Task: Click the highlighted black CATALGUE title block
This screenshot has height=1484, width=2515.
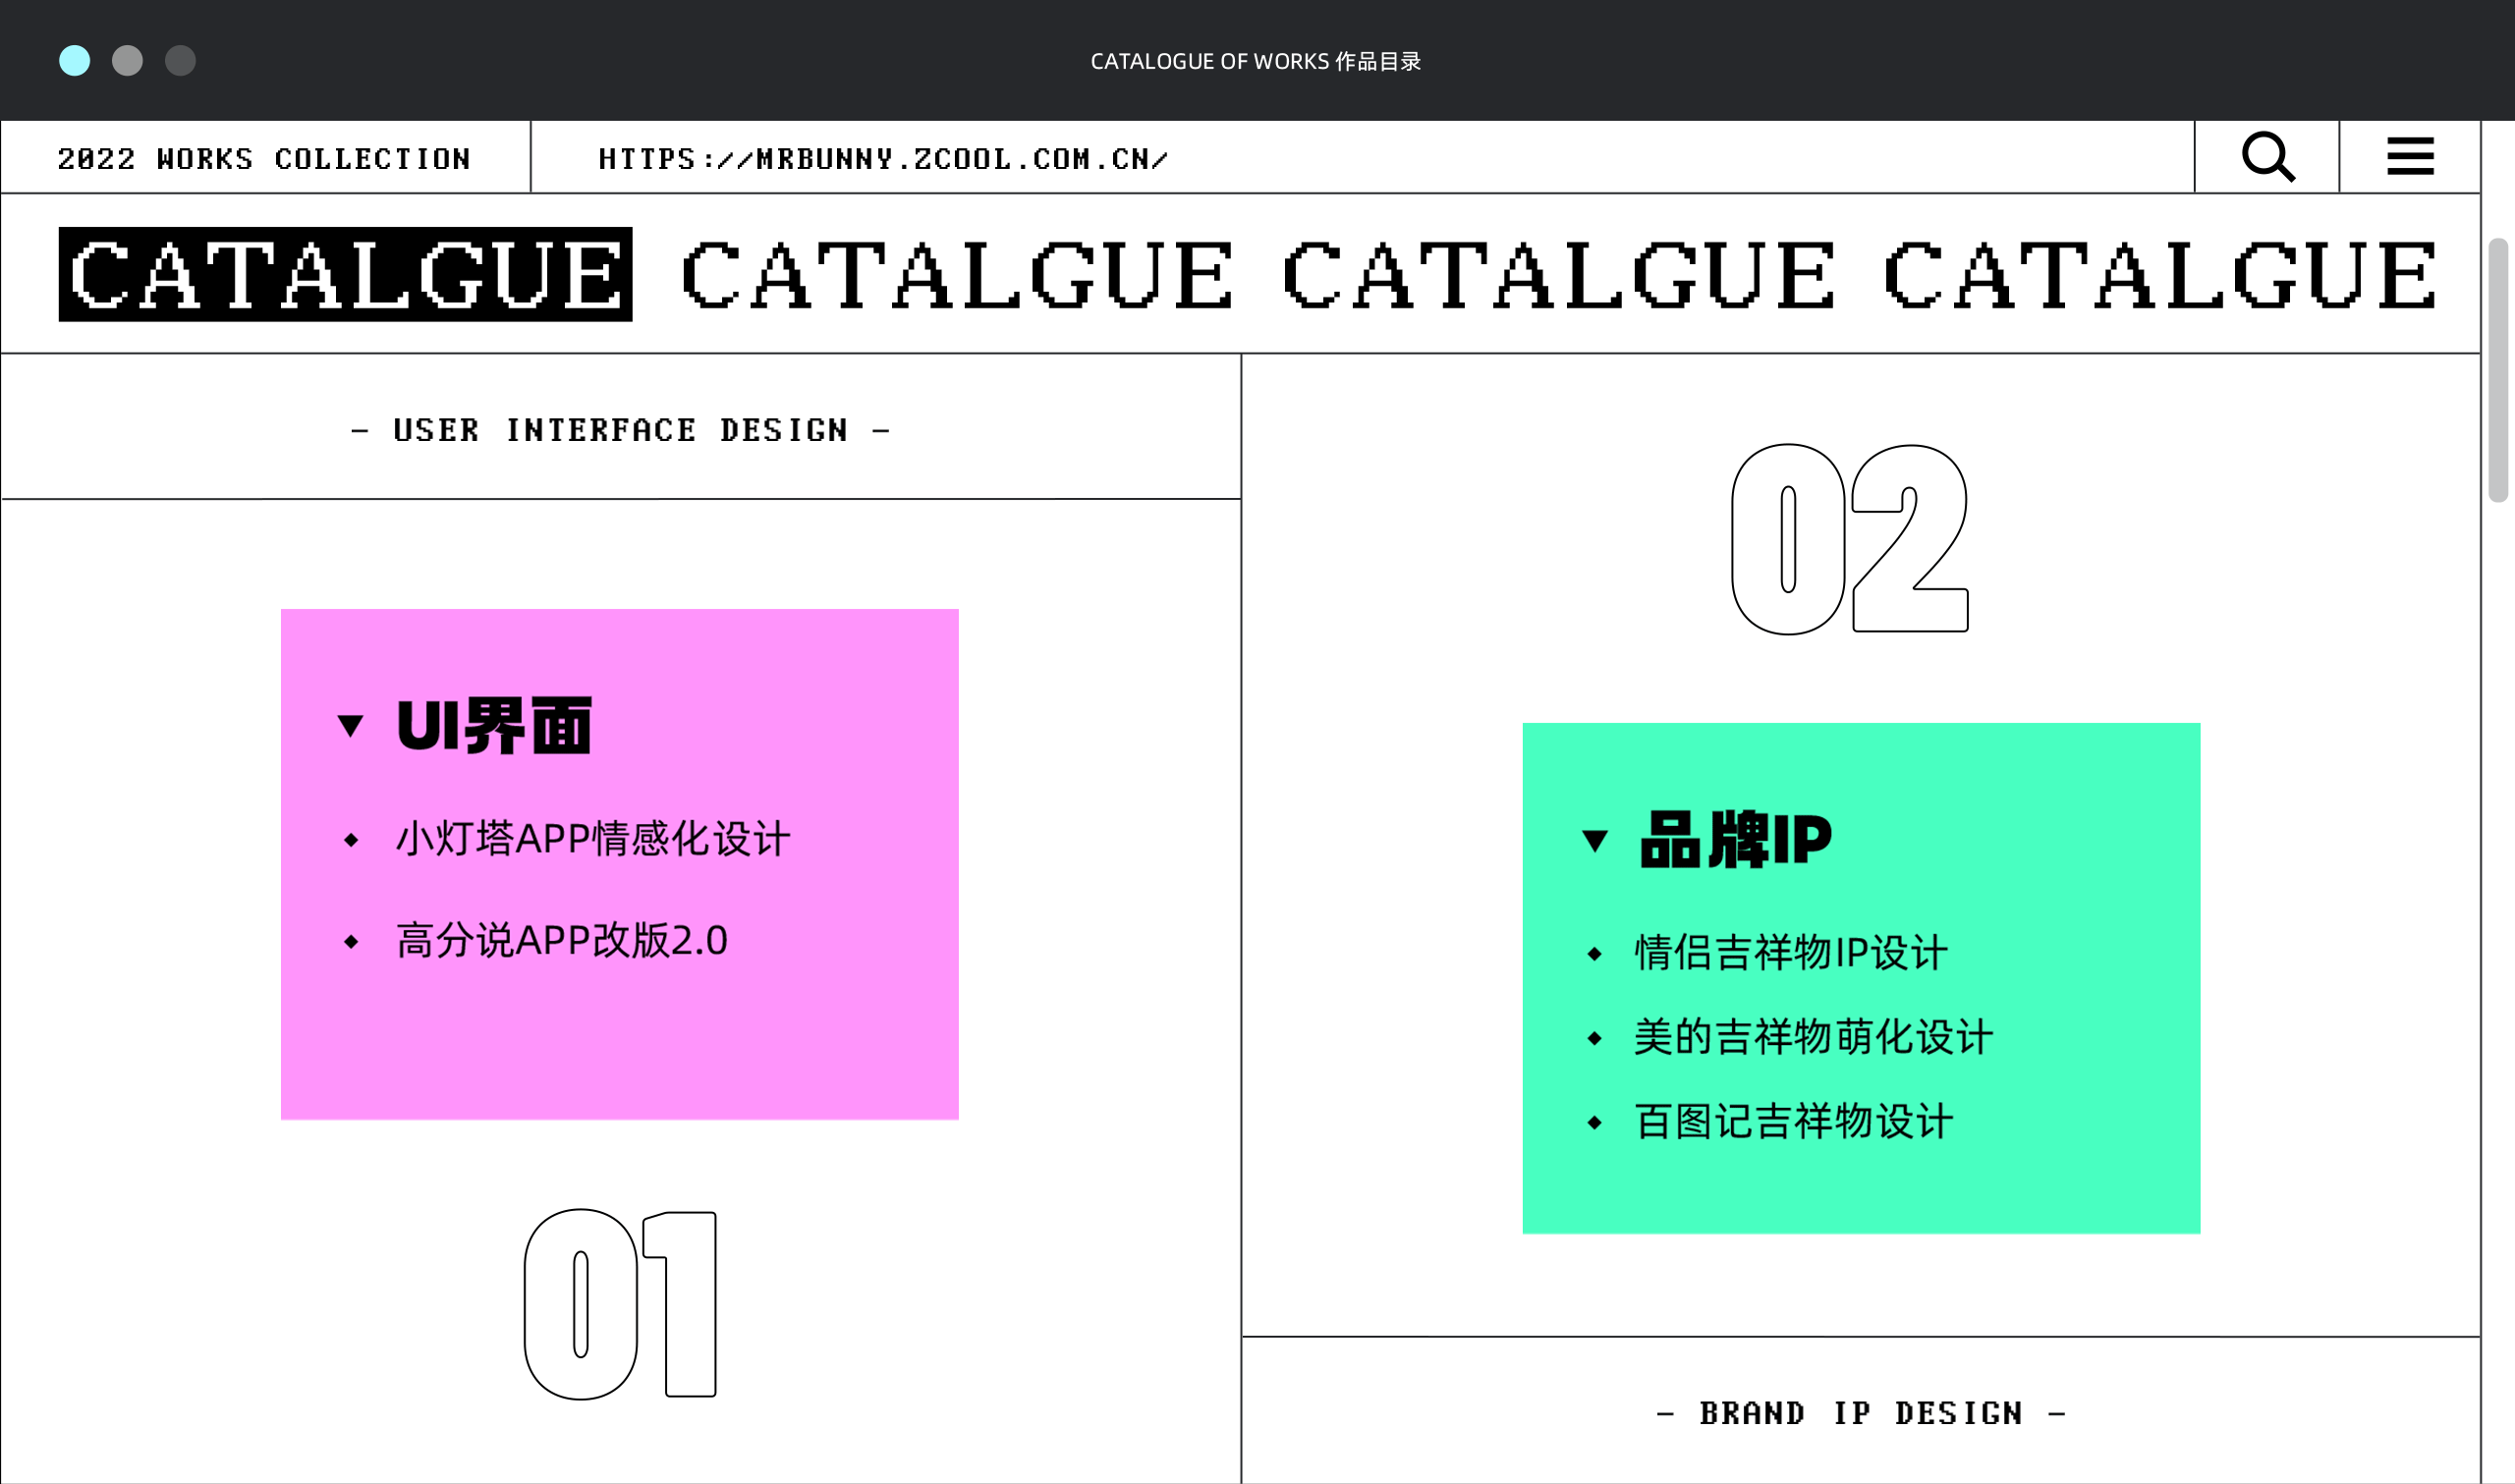Action: click(x=345, y=274)
